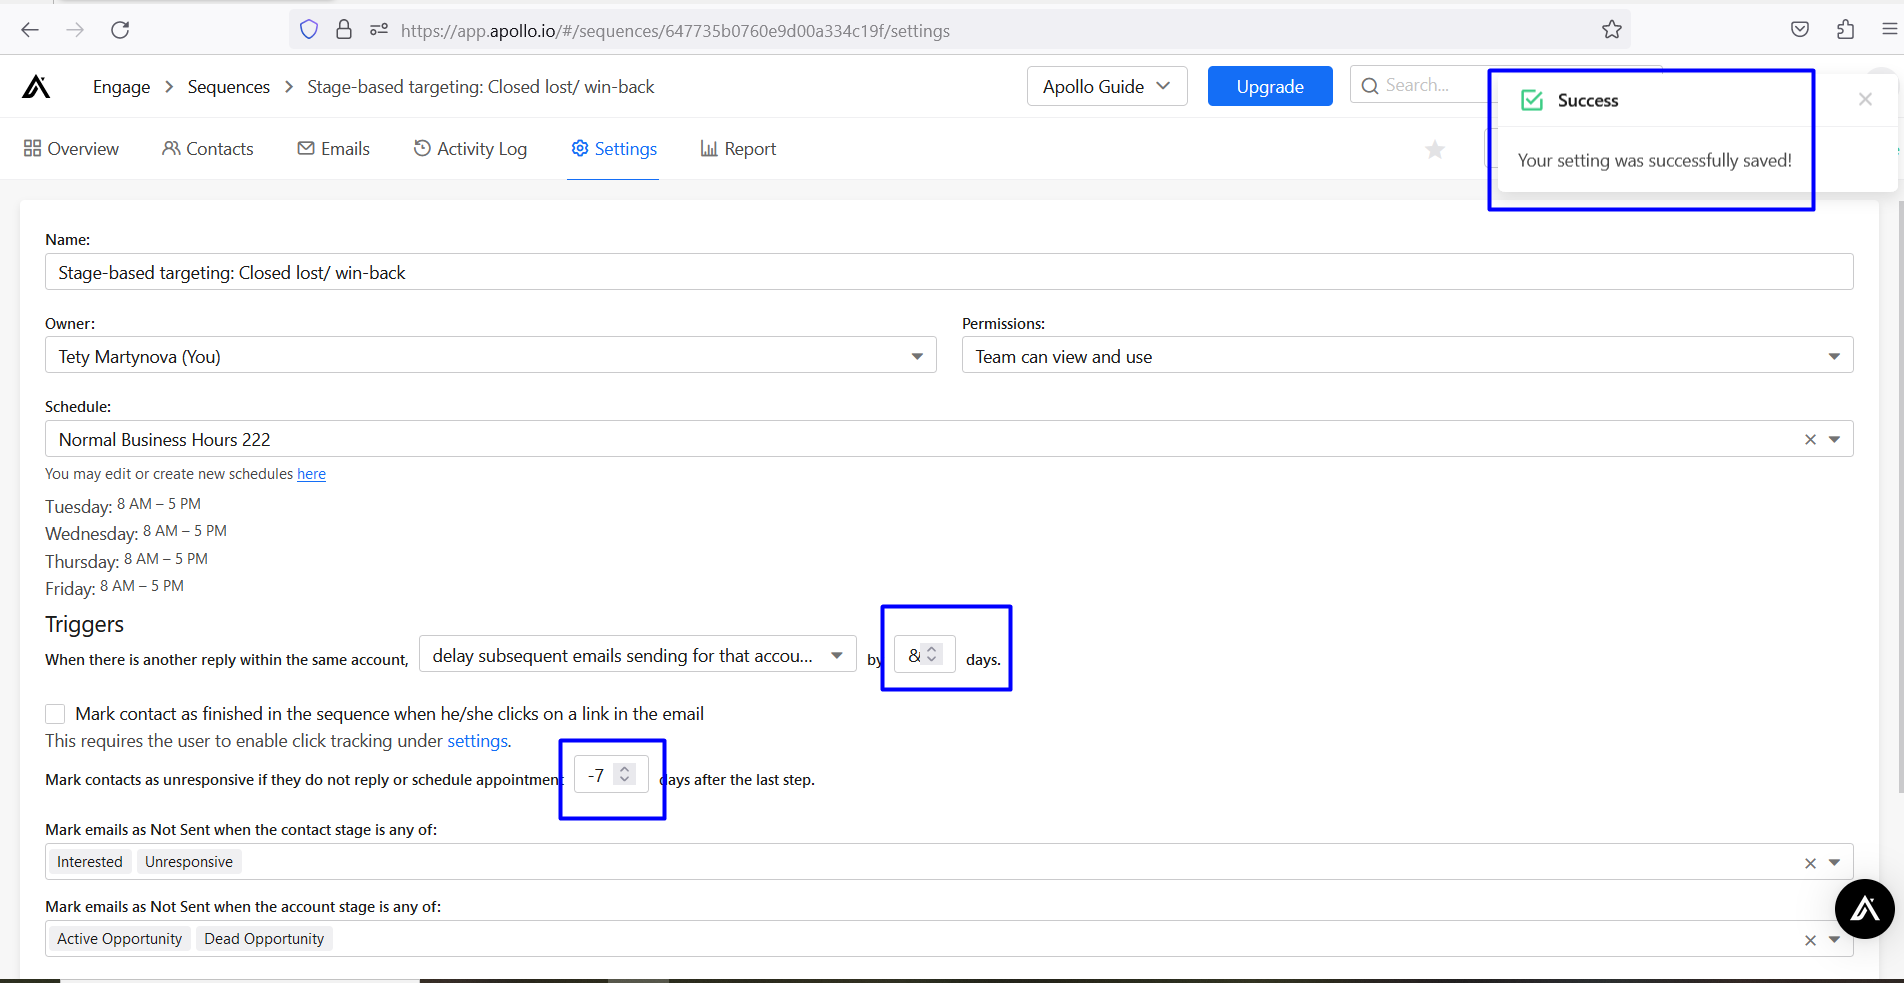Bookmark this page with star icon
The image size is (1904, 983).
pyautogui.click(x=1611, y=30)
